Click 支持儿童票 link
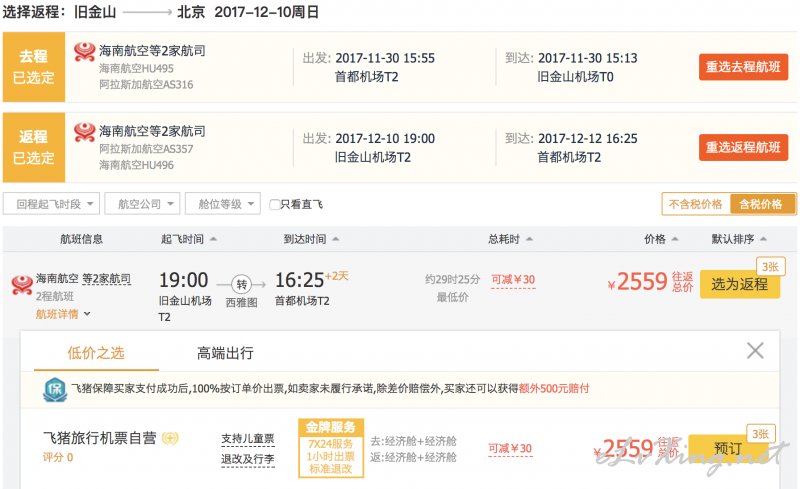Image resolution: width=800 pixels, height=489 pixels. coord(248,439)
